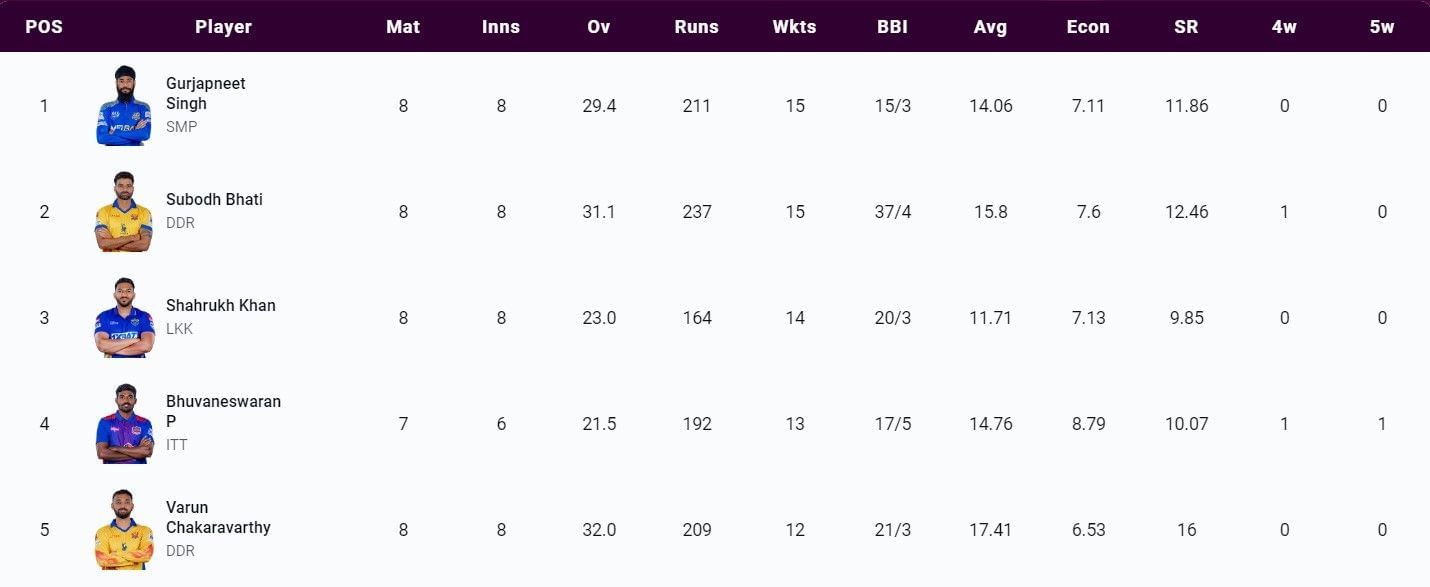
Task: Open Gurjapneet Singh's player name link
Action: (x=205, y=94)
